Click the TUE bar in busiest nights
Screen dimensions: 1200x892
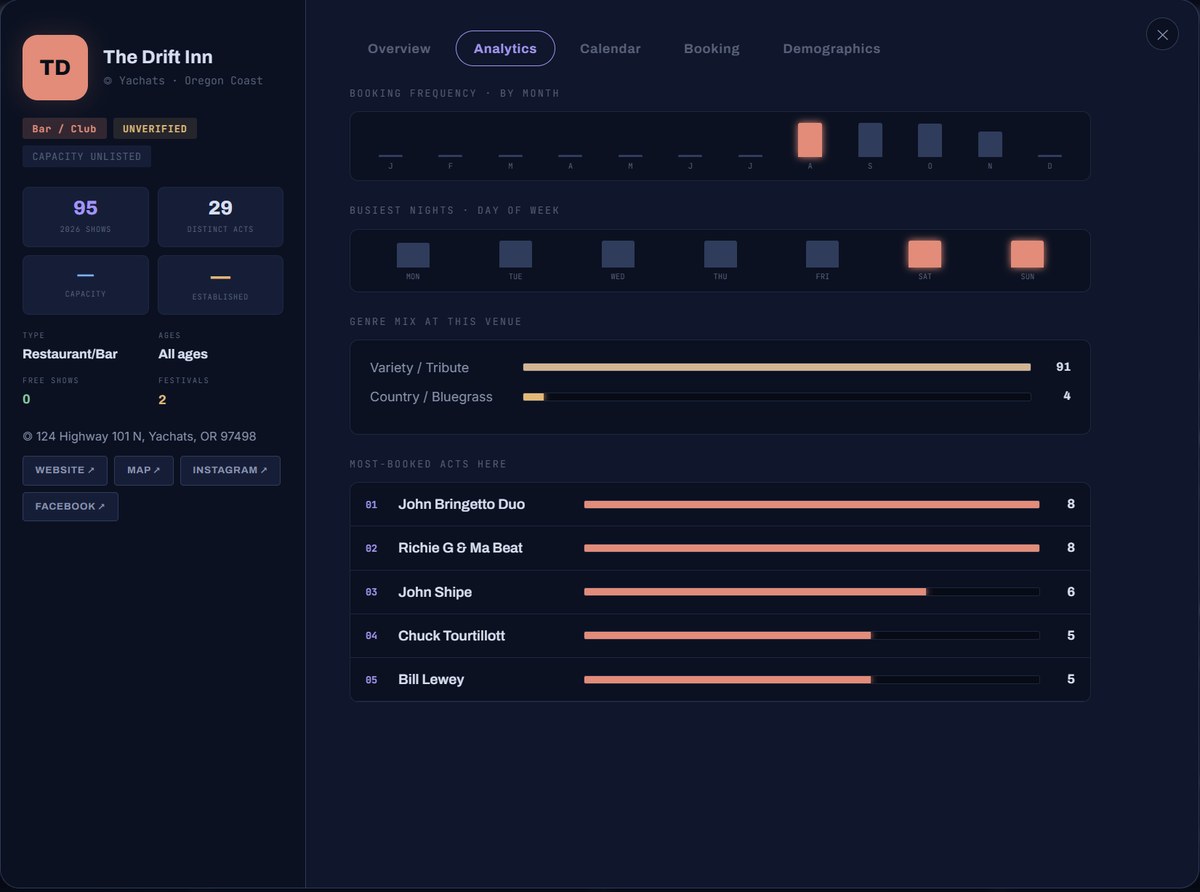click(x=516, y=254)
